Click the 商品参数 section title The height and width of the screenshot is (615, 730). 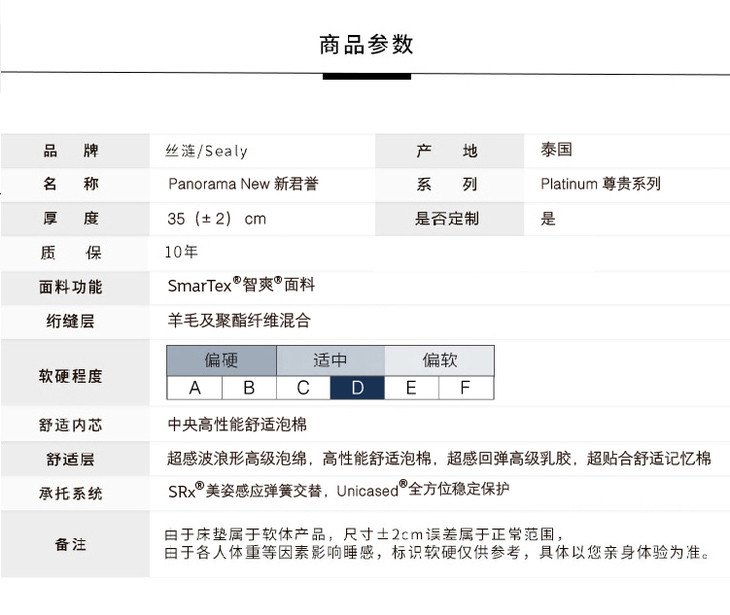click(x=366, y=45)
